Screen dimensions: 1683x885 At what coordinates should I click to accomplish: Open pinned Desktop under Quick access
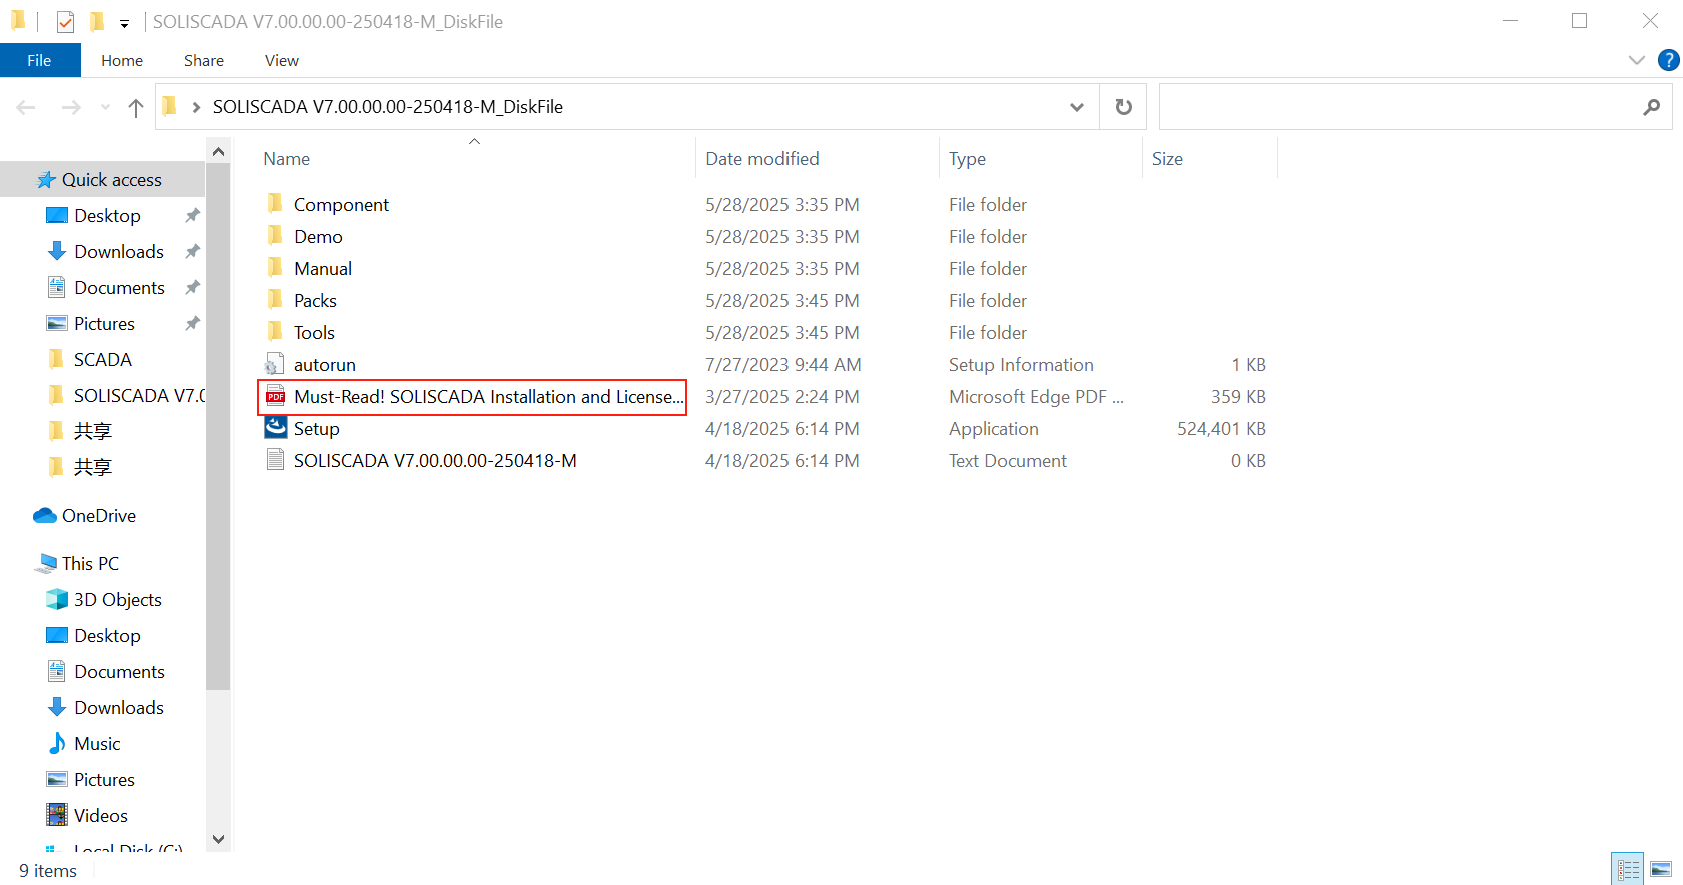[x=107, y=216]
